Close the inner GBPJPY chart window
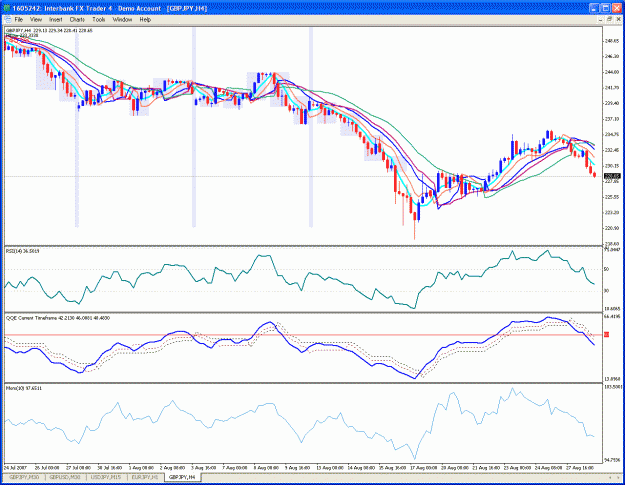 [619, 19]
